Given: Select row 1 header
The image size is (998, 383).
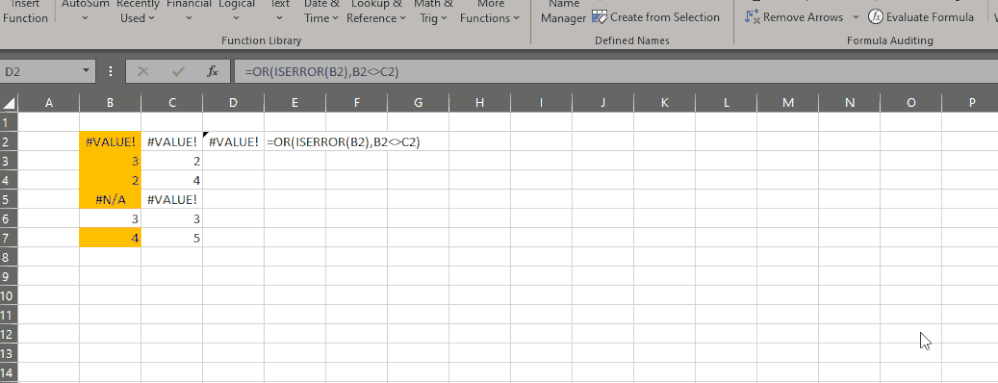Looking at the screenshot, I should pyautogui.click(x=8, y=122).
